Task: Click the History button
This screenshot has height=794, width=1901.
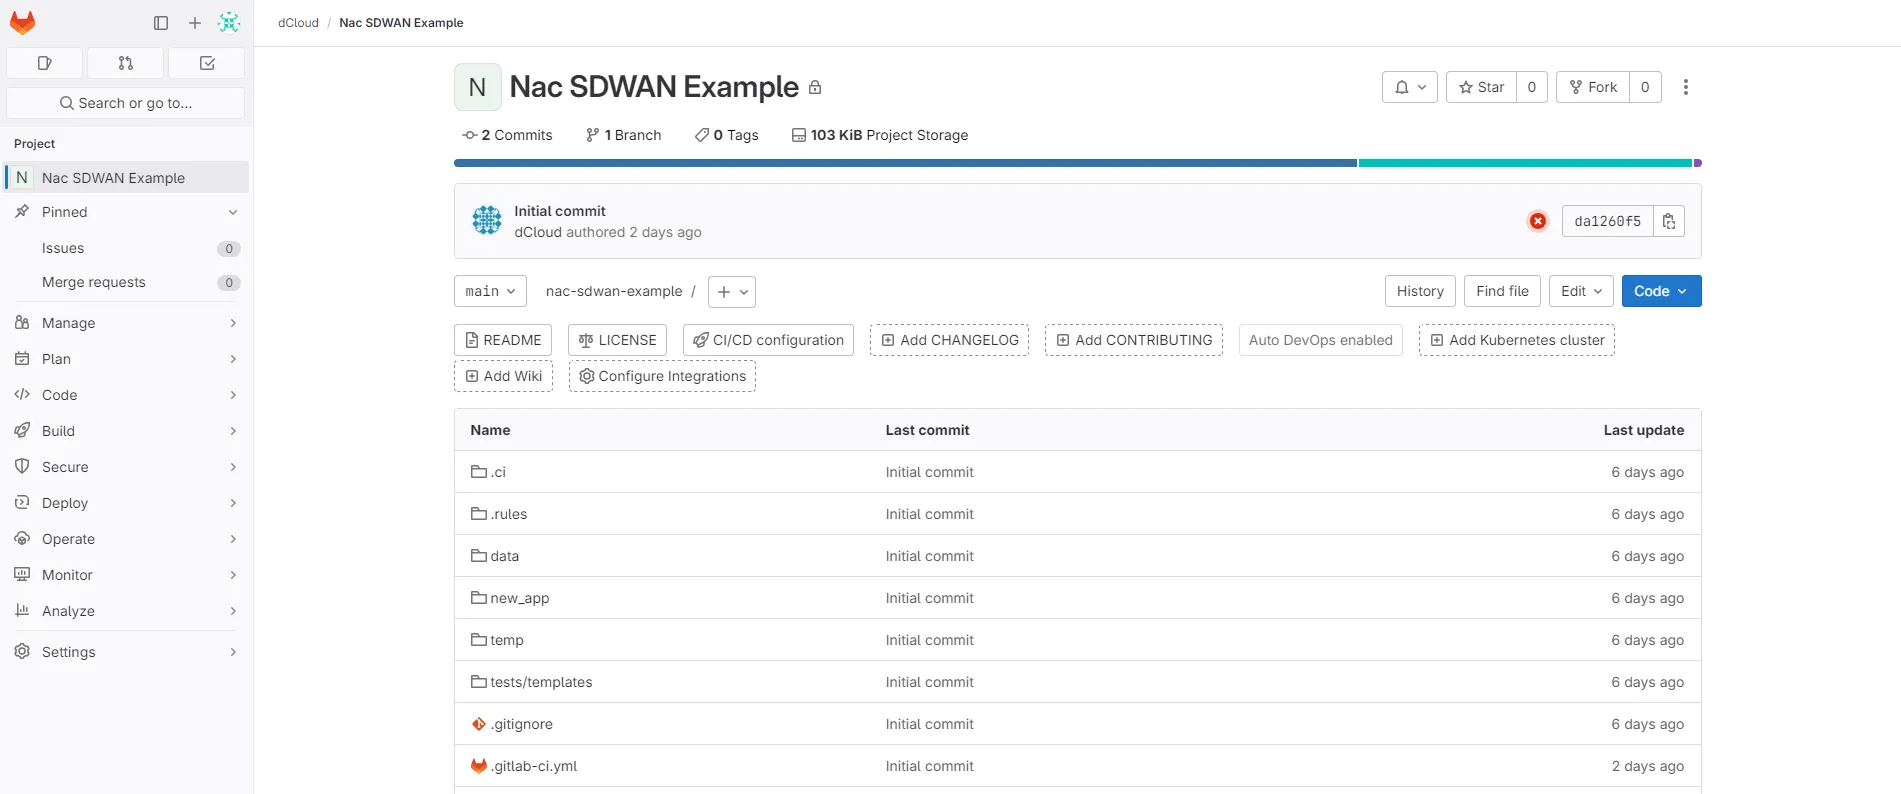Action: tap(1420, 291)
